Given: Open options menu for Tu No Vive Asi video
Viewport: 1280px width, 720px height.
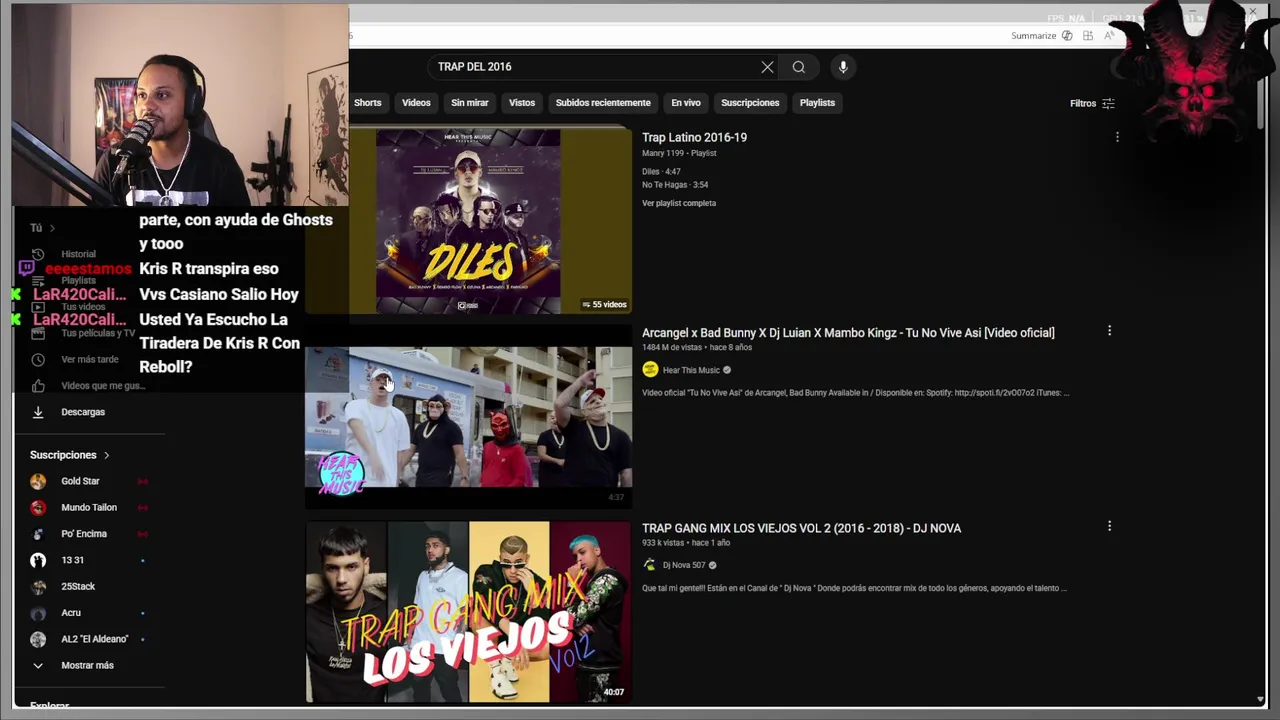Looking at the screenshot, I should 1109,331.
